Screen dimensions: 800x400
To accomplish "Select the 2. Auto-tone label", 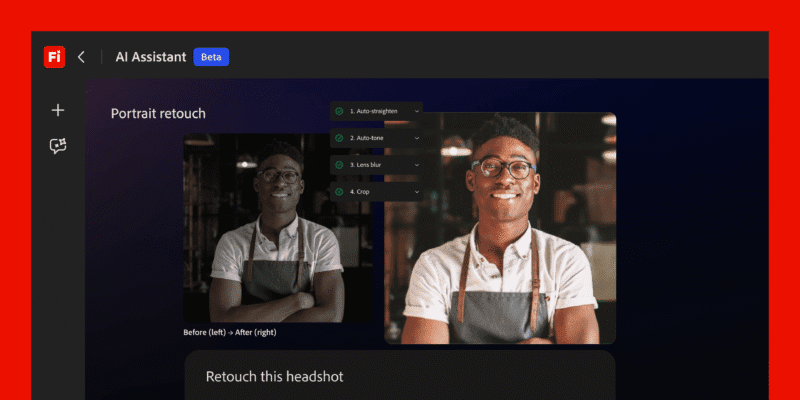I will pos(367,138).
